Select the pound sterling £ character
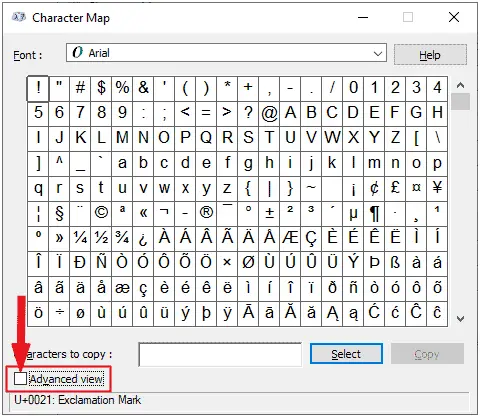Image resolution: width=480 pixels, height=417 pixels. coord(395,188)
